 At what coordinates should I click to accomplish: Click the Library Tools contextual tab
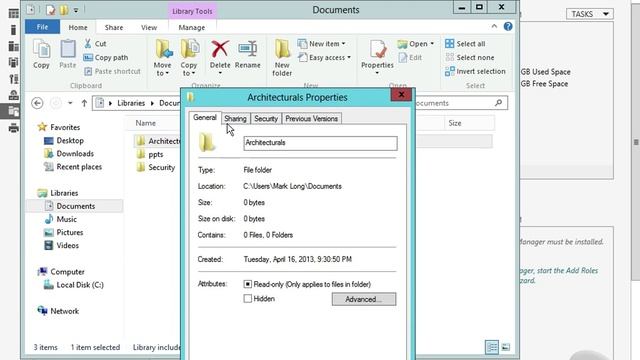coord(192,11)
